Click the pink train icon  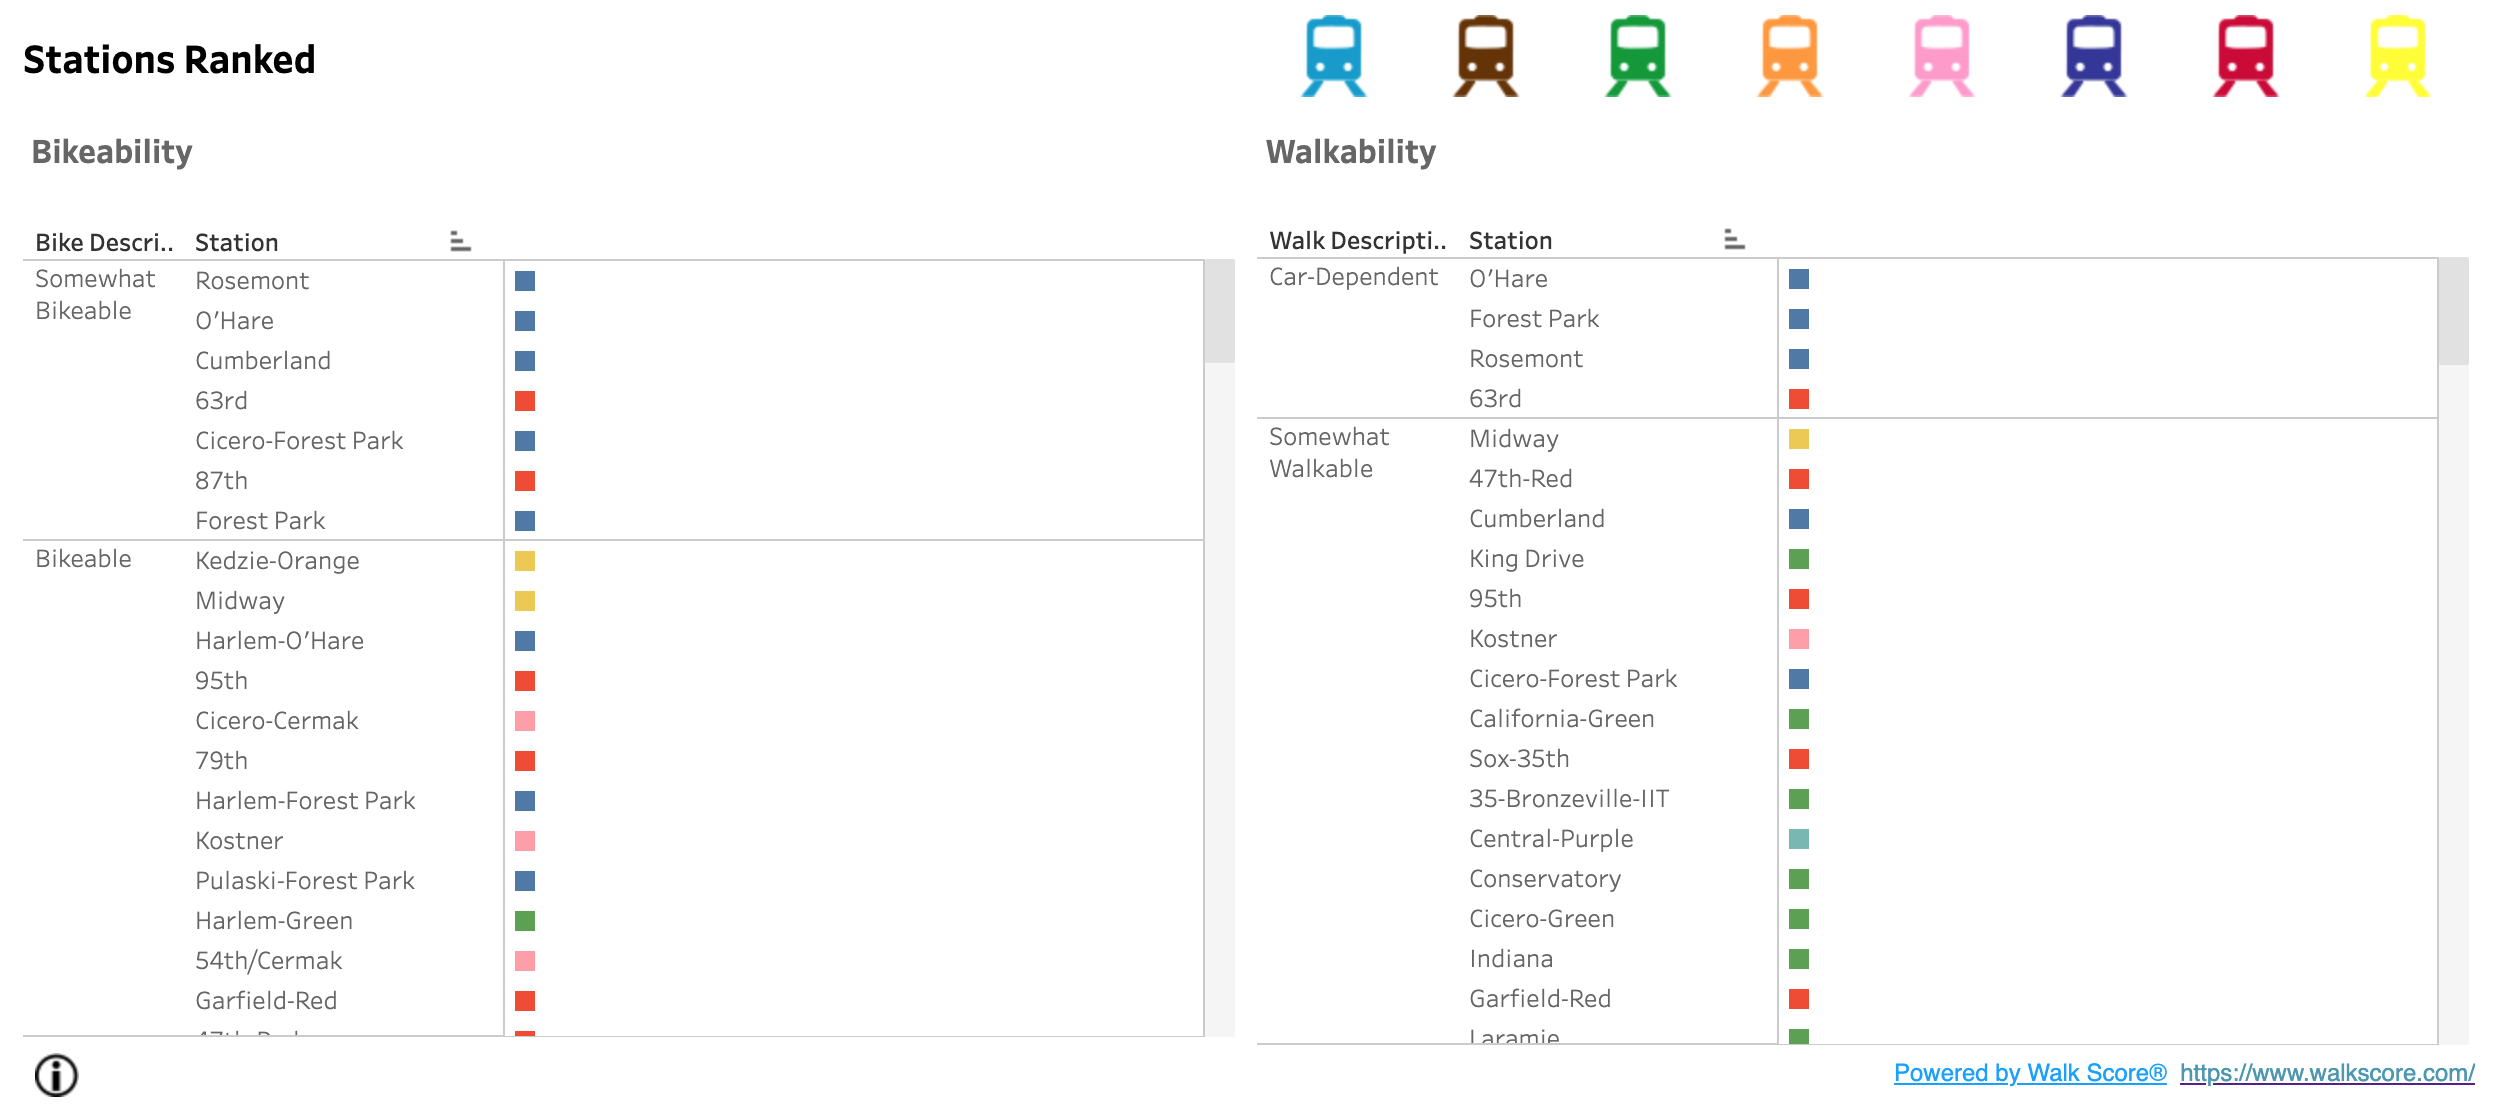pyautogui.click(x=1942, y=56)
